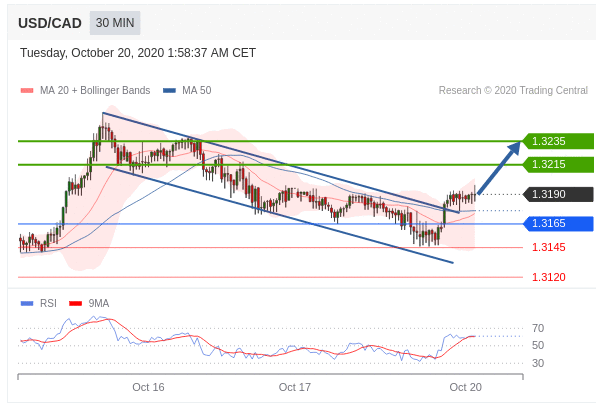The height and width of the screenshot is (409, 596).
Task: Click the red 1.3145 support label
Action: 548,247
